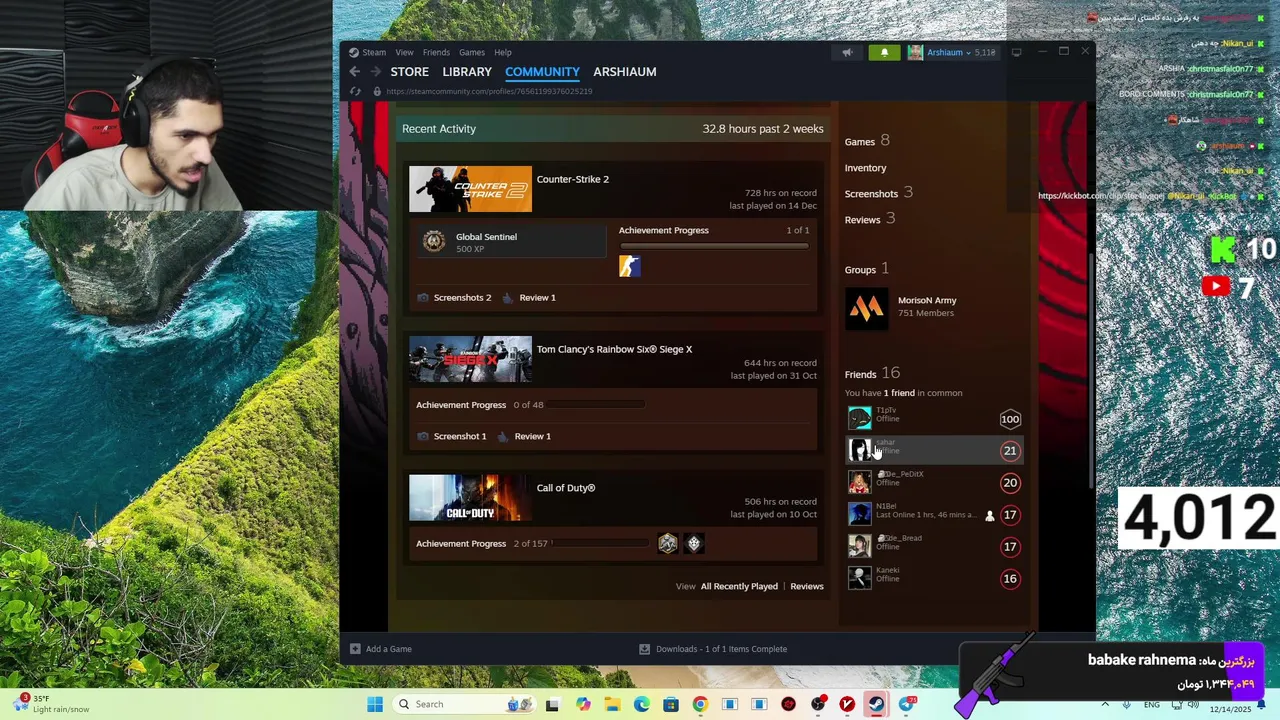
Task: Open the Games menu
Action: [472, 52]
